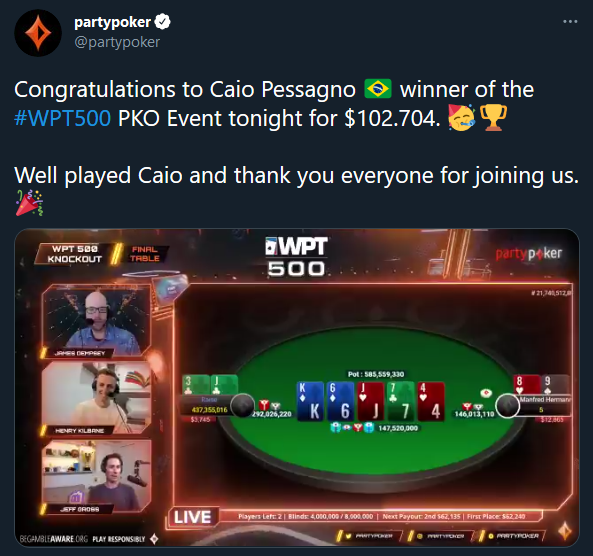Click the @partypoker handle
This screenshot has width=593, height=556.
coord(117,42)
